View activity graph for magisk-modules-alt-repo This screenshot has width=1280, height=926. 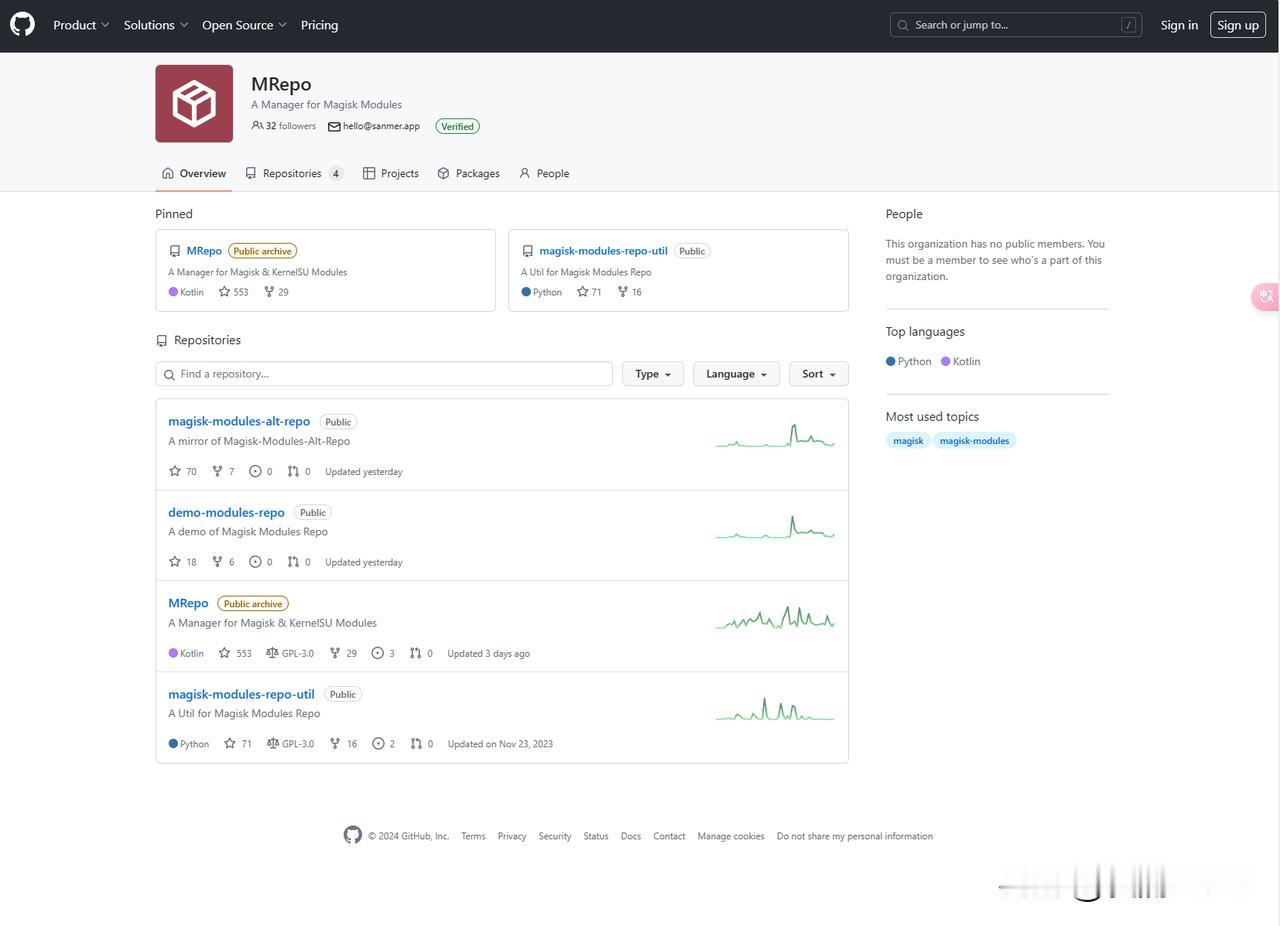[775, 436]
